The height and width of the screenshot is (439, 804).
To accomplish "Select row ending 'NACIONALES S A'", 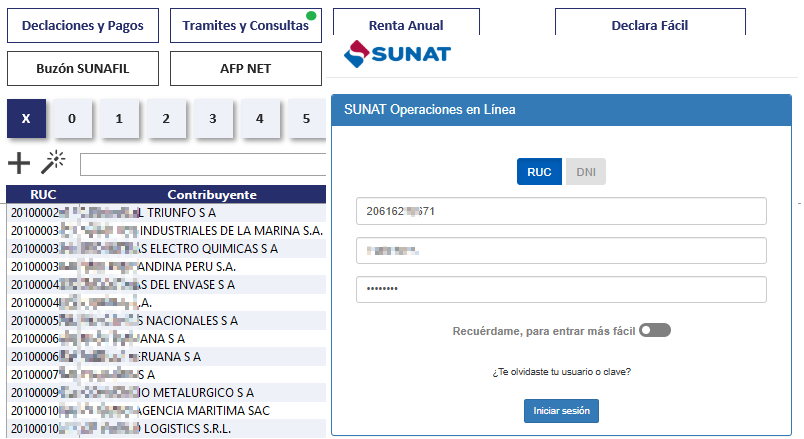I will point(166,321).
